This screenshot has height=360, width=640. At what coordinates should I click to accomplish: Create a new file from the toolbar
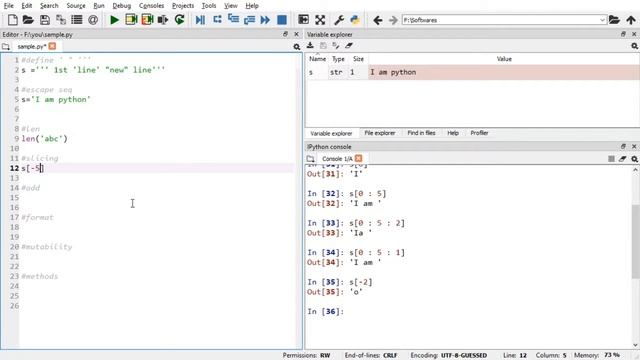[13, 20]
